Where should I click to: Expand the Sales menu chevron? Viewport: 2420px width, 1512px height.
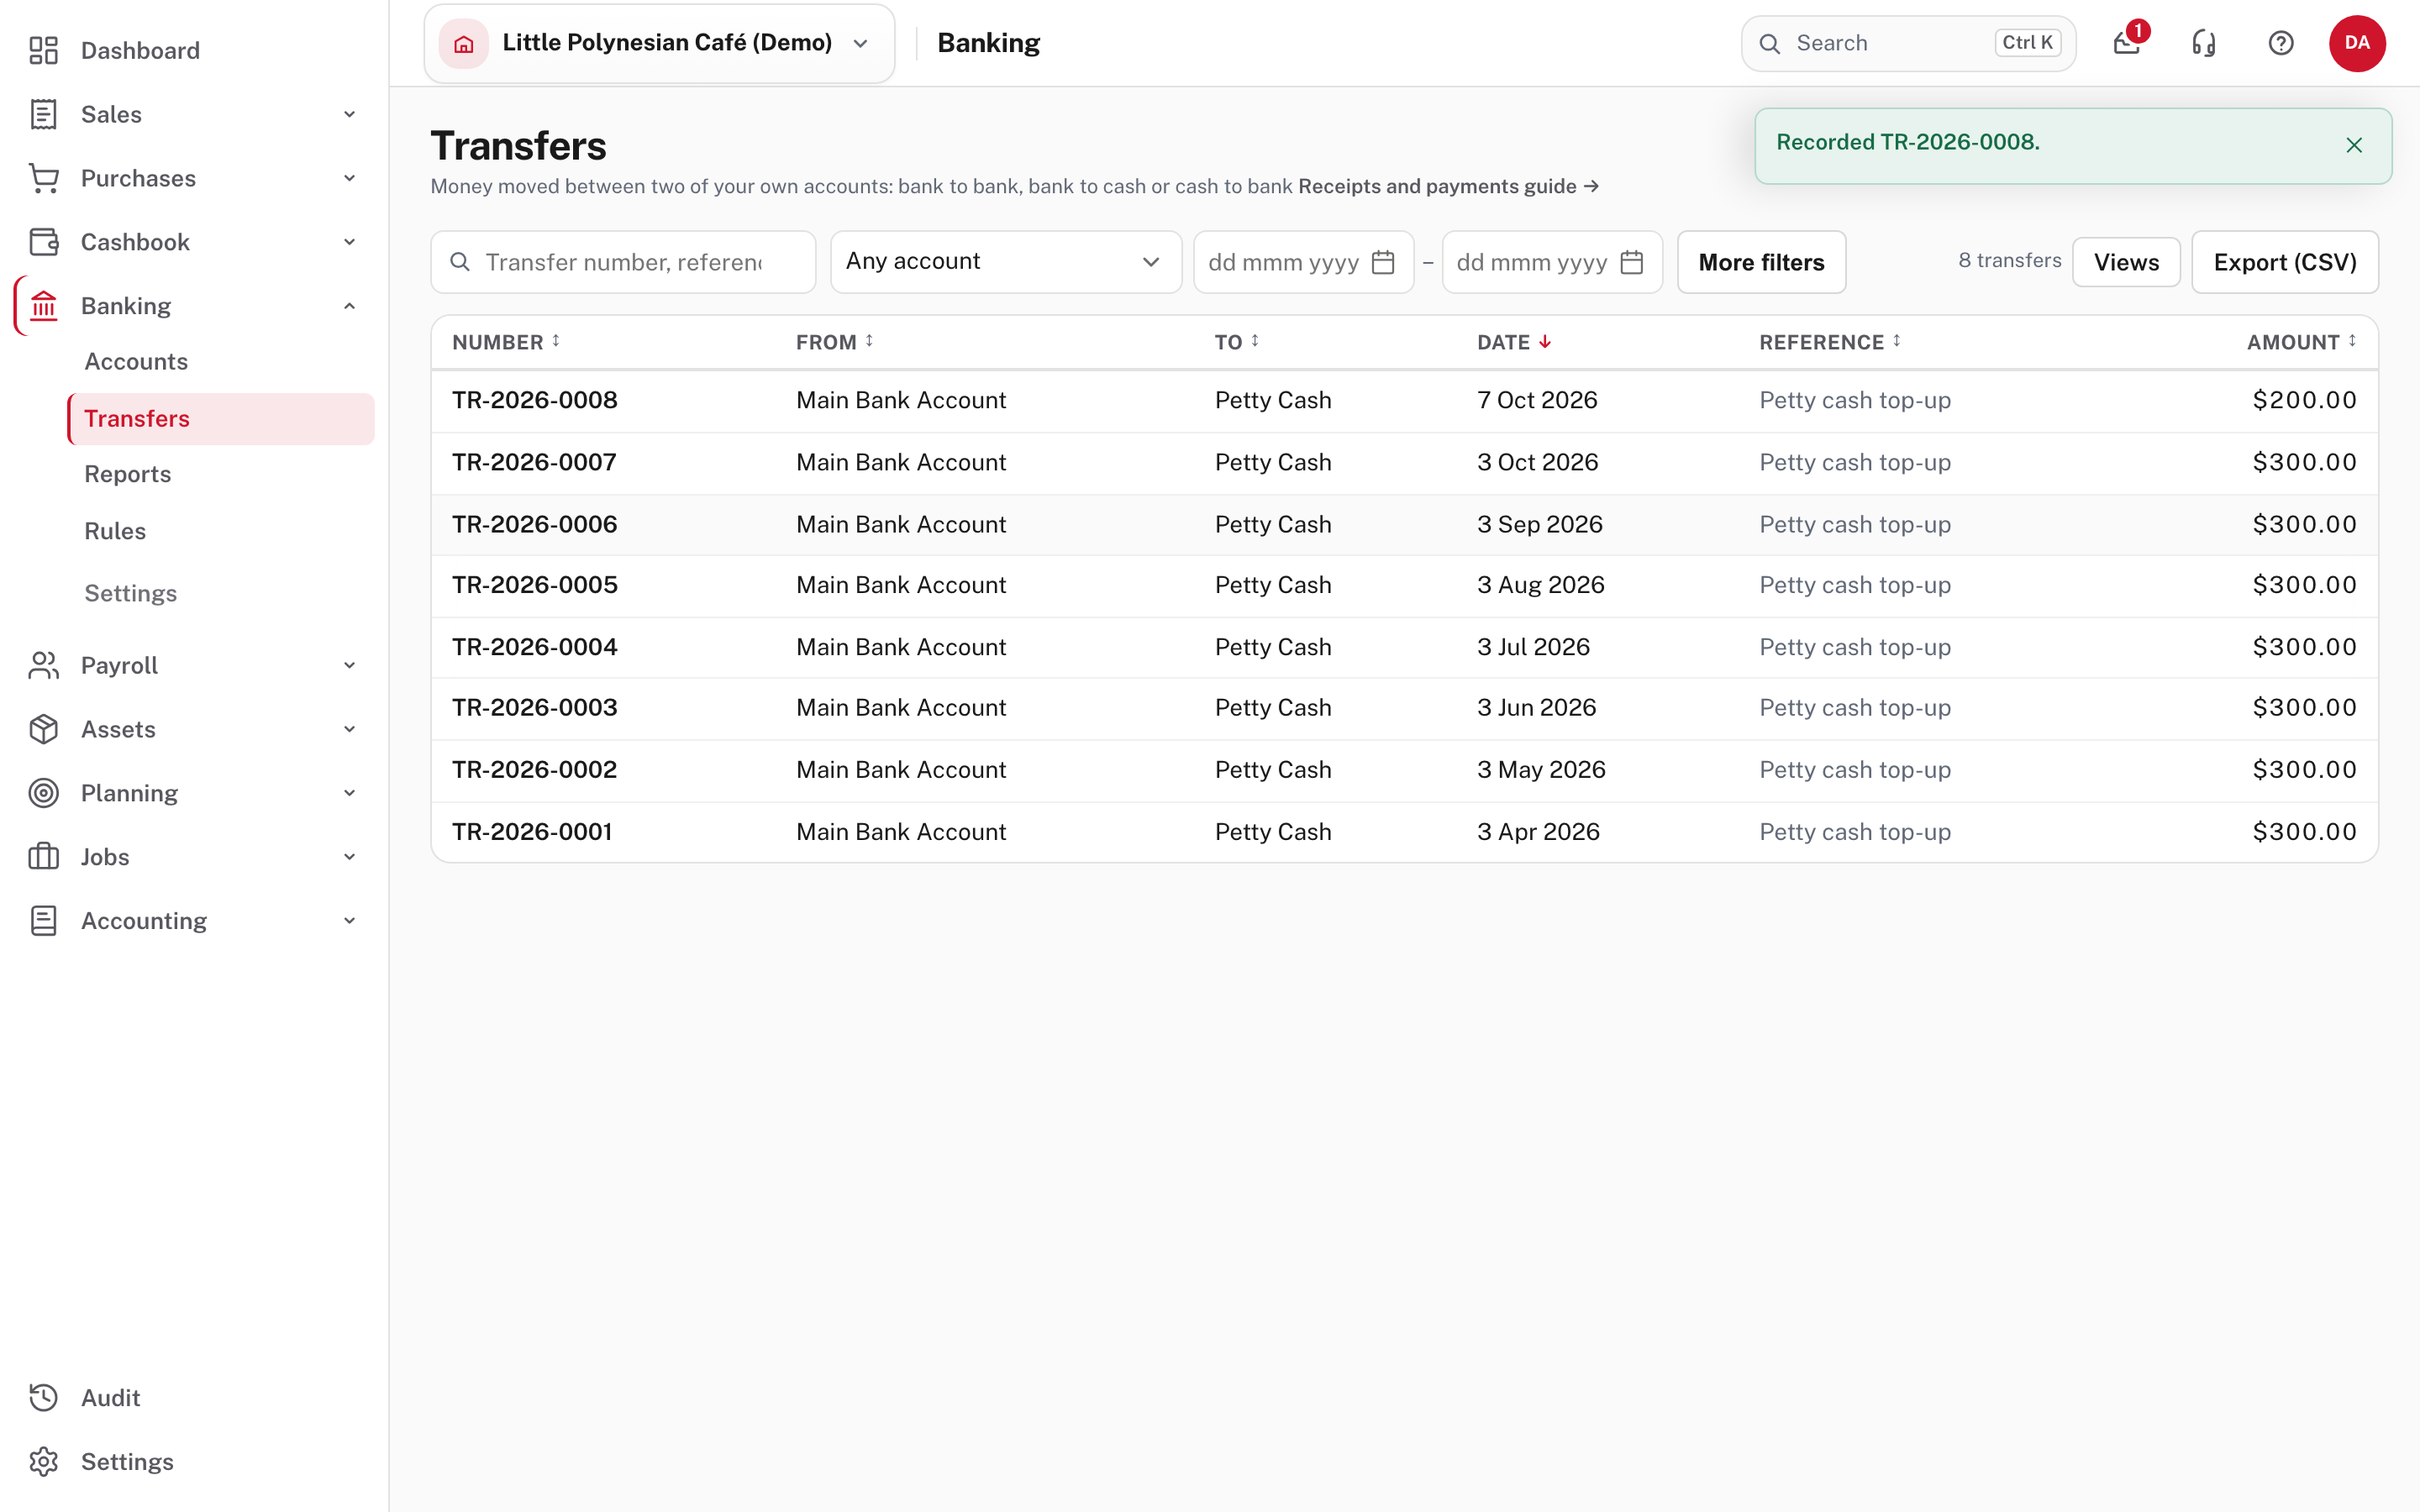click(x=349, y=114)
